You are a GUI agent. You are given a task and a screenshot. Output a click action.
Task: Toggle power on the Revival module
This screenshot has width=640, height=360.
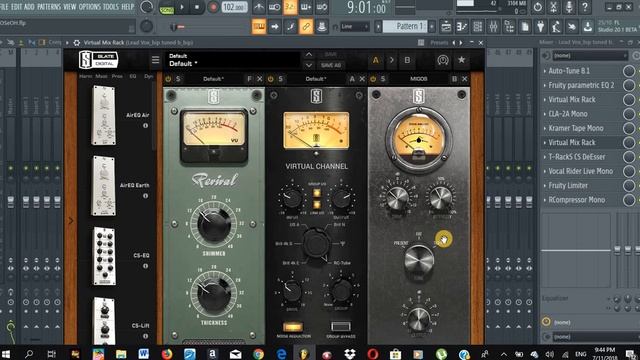(168, 79)
